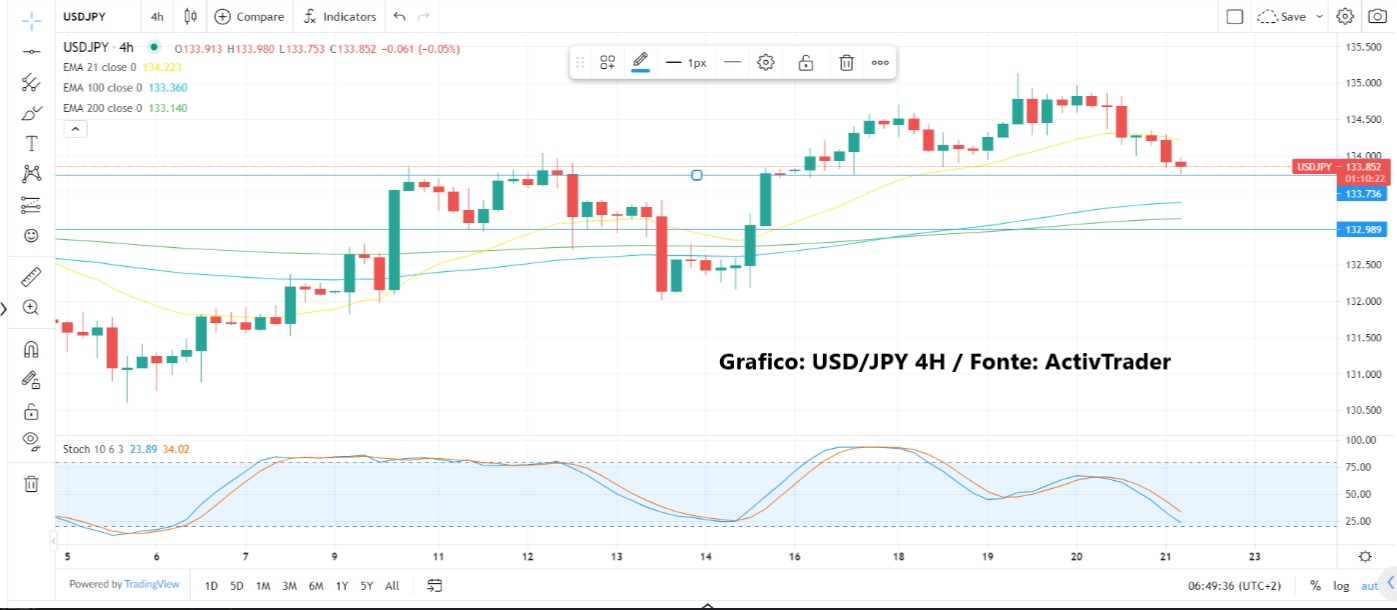Image resolution: width=1397 pixels, height=610 pixels.
Task: Enable the magnet snapping mode
Action: click(x=31, y=350)
